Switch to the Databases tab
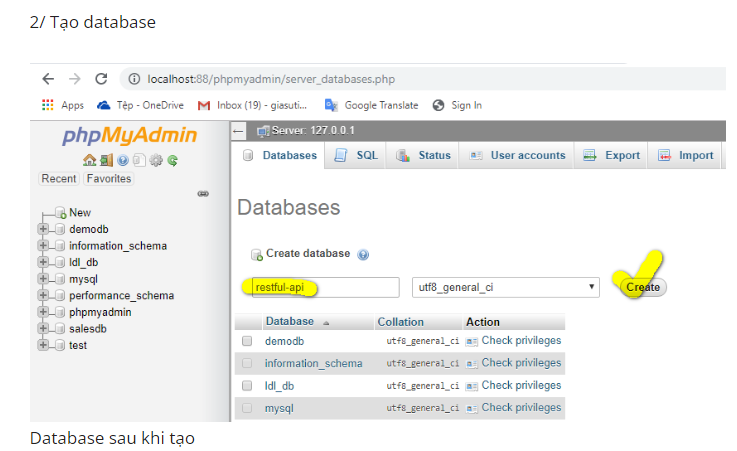This screenshot has width=737, height=451. 279,156
